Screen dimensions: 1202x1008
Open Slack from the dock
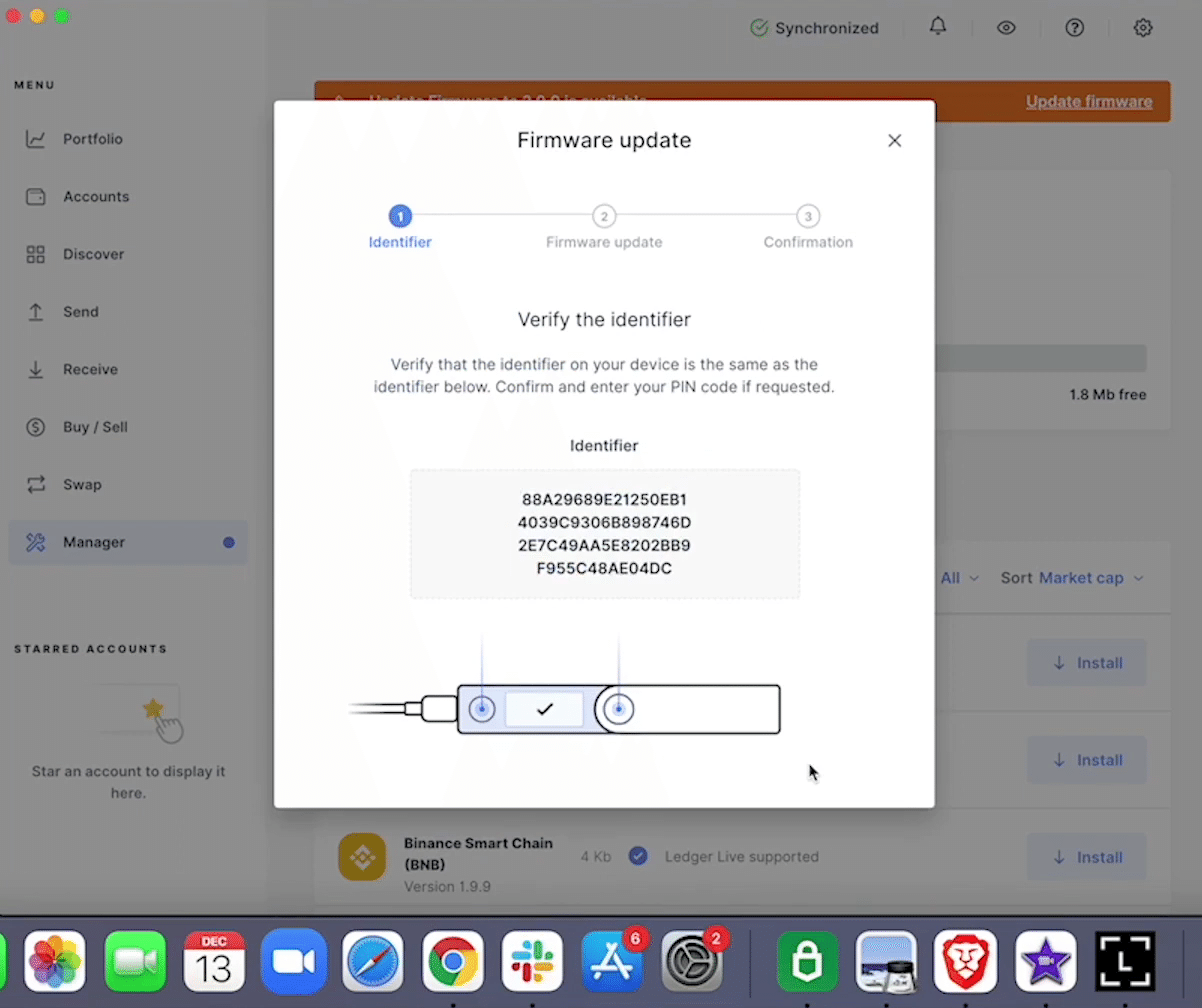pyautogui.click(x=533, y=962)
